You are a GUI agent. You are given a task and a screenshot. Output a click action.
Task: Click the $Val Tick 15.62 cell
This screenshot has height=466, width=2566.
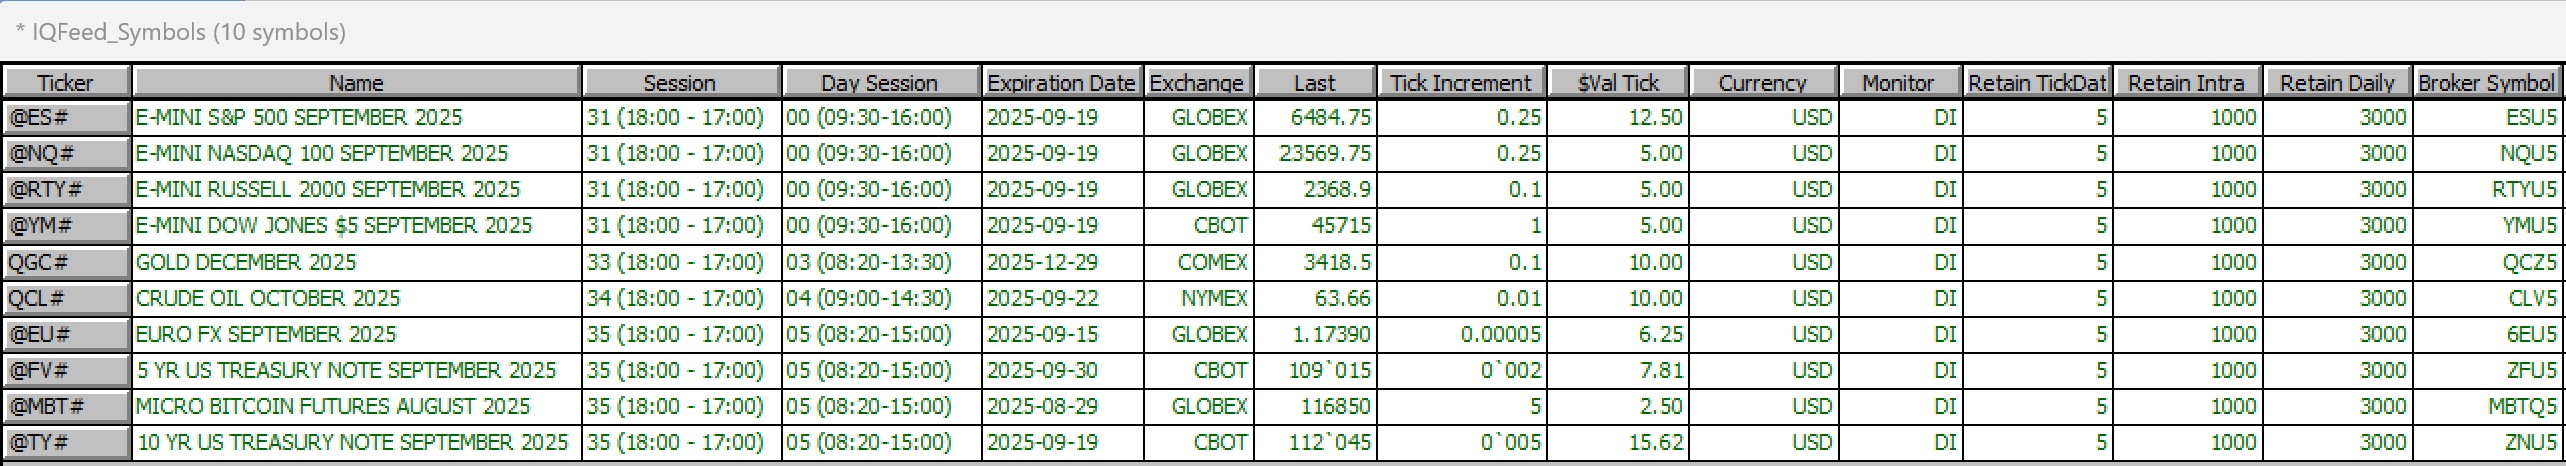(x=1618, y=442)
